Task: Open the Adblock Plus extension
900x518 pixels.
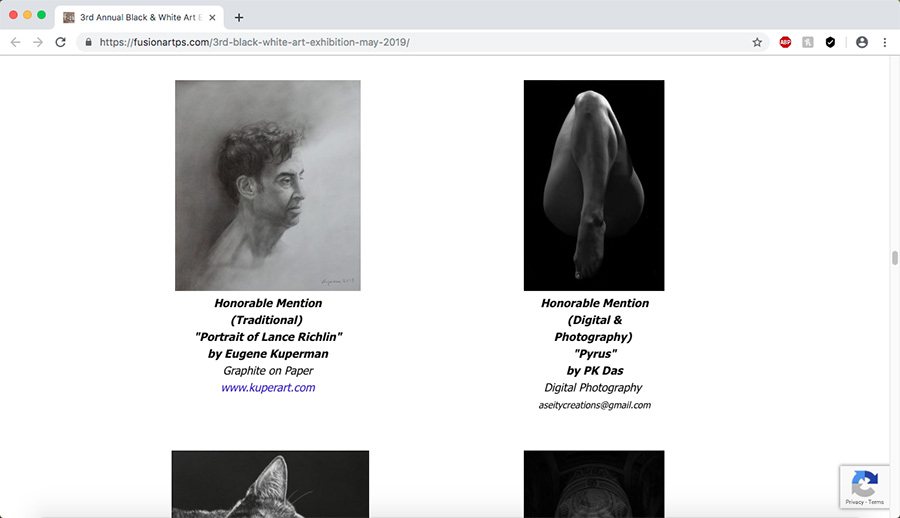Action: click(785, 42)
